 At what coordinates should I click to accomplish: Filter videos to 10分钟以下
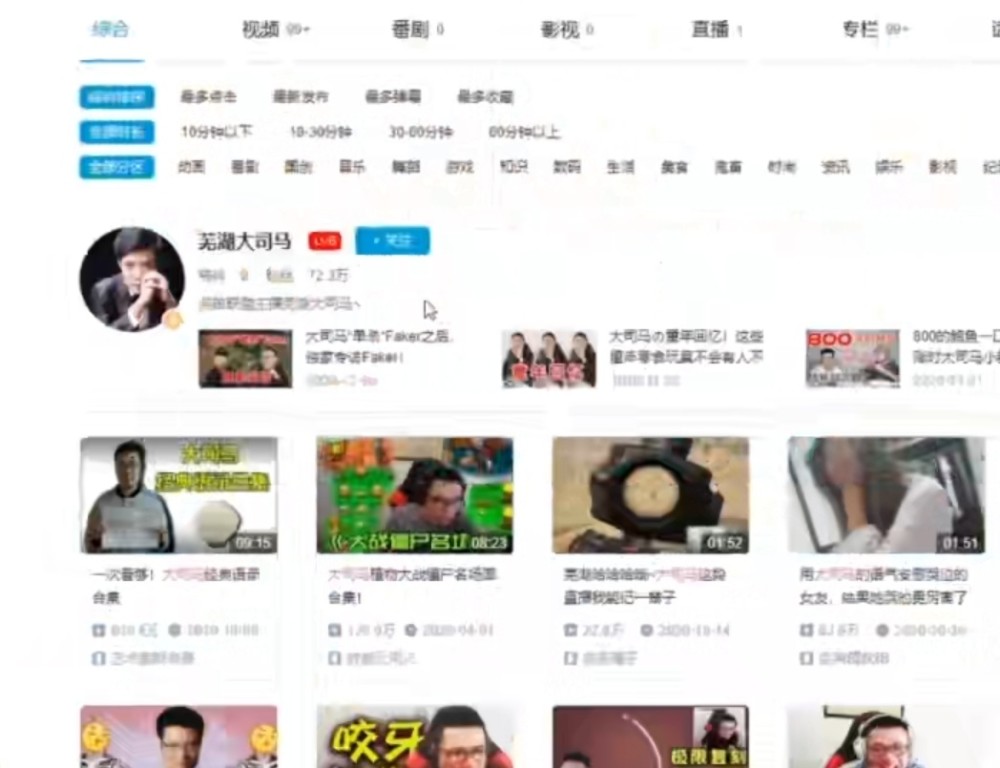(x=216, y=132)
